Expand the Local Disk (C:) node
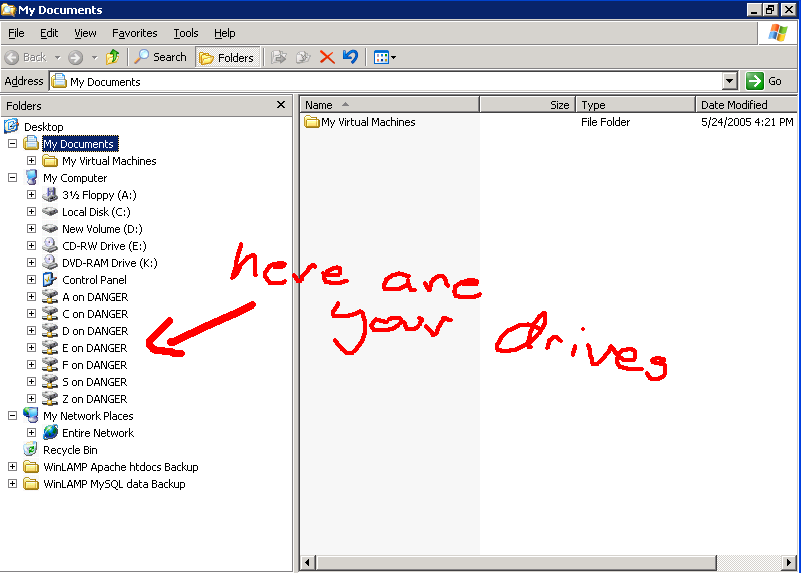The height and width of the screenshot is (573, 801). pos(32,212)
